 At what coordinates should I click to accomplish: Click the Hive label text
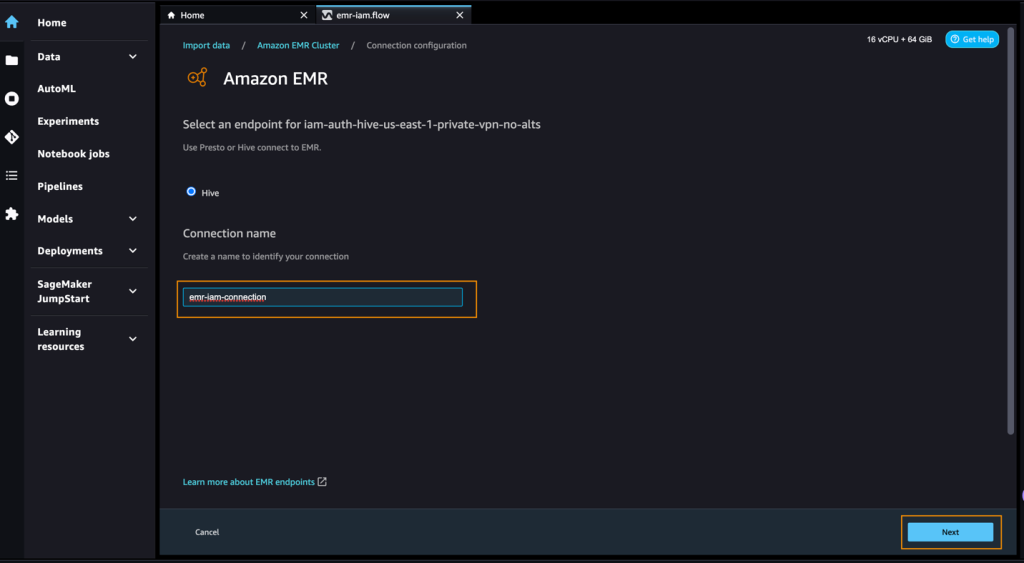210,193
